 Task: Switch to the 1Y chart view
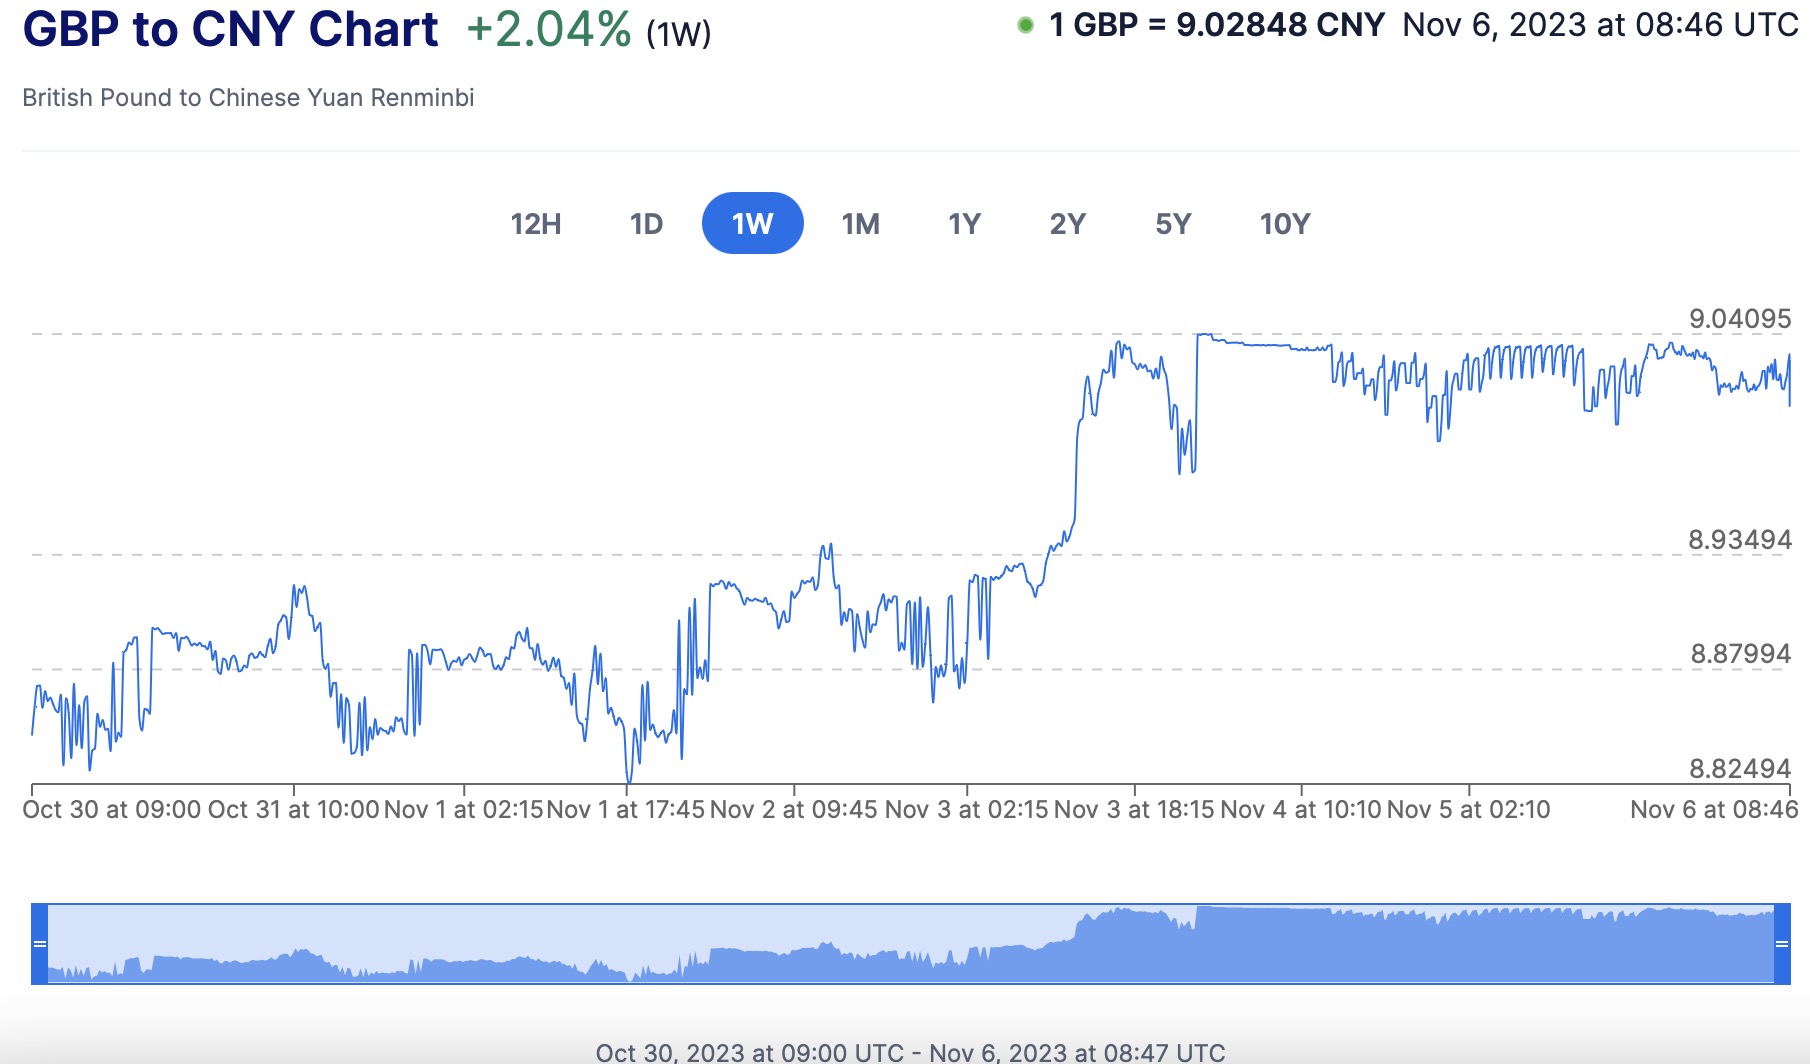point(964,224)
